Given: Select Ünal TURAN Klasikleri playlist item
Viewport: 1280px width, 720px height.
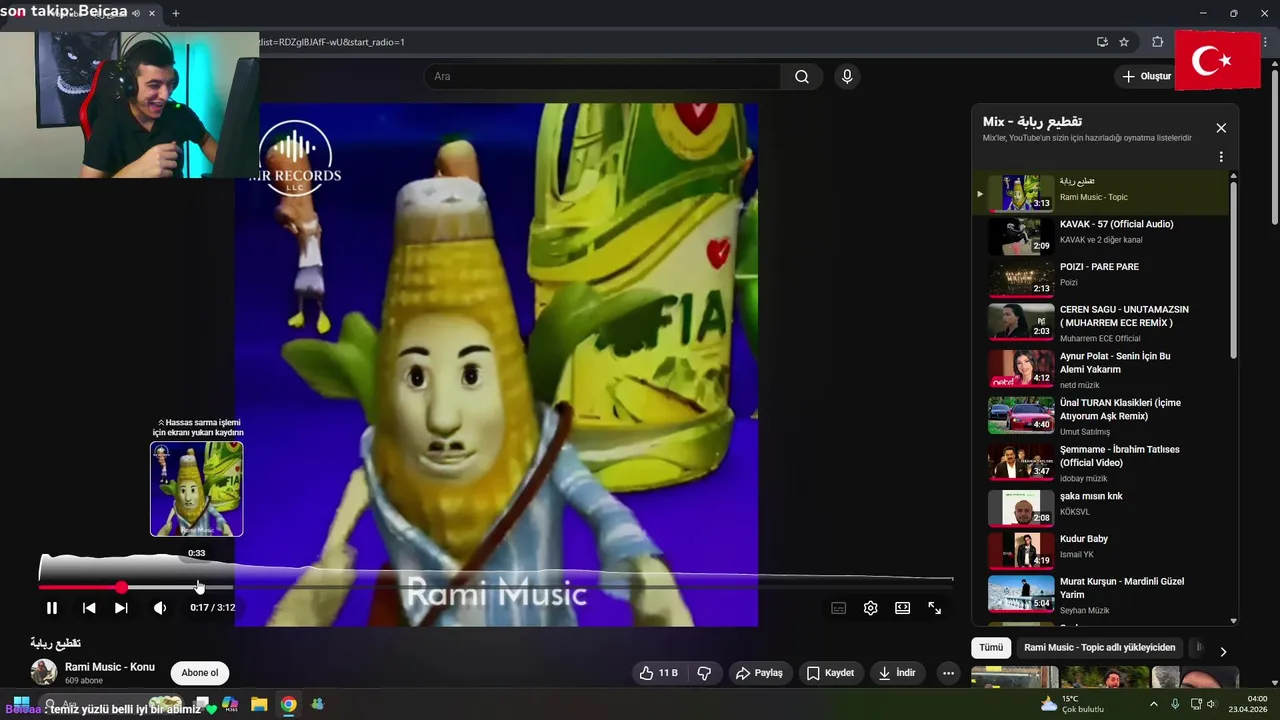Looking at the screenshot, I should coord(1100,415).
